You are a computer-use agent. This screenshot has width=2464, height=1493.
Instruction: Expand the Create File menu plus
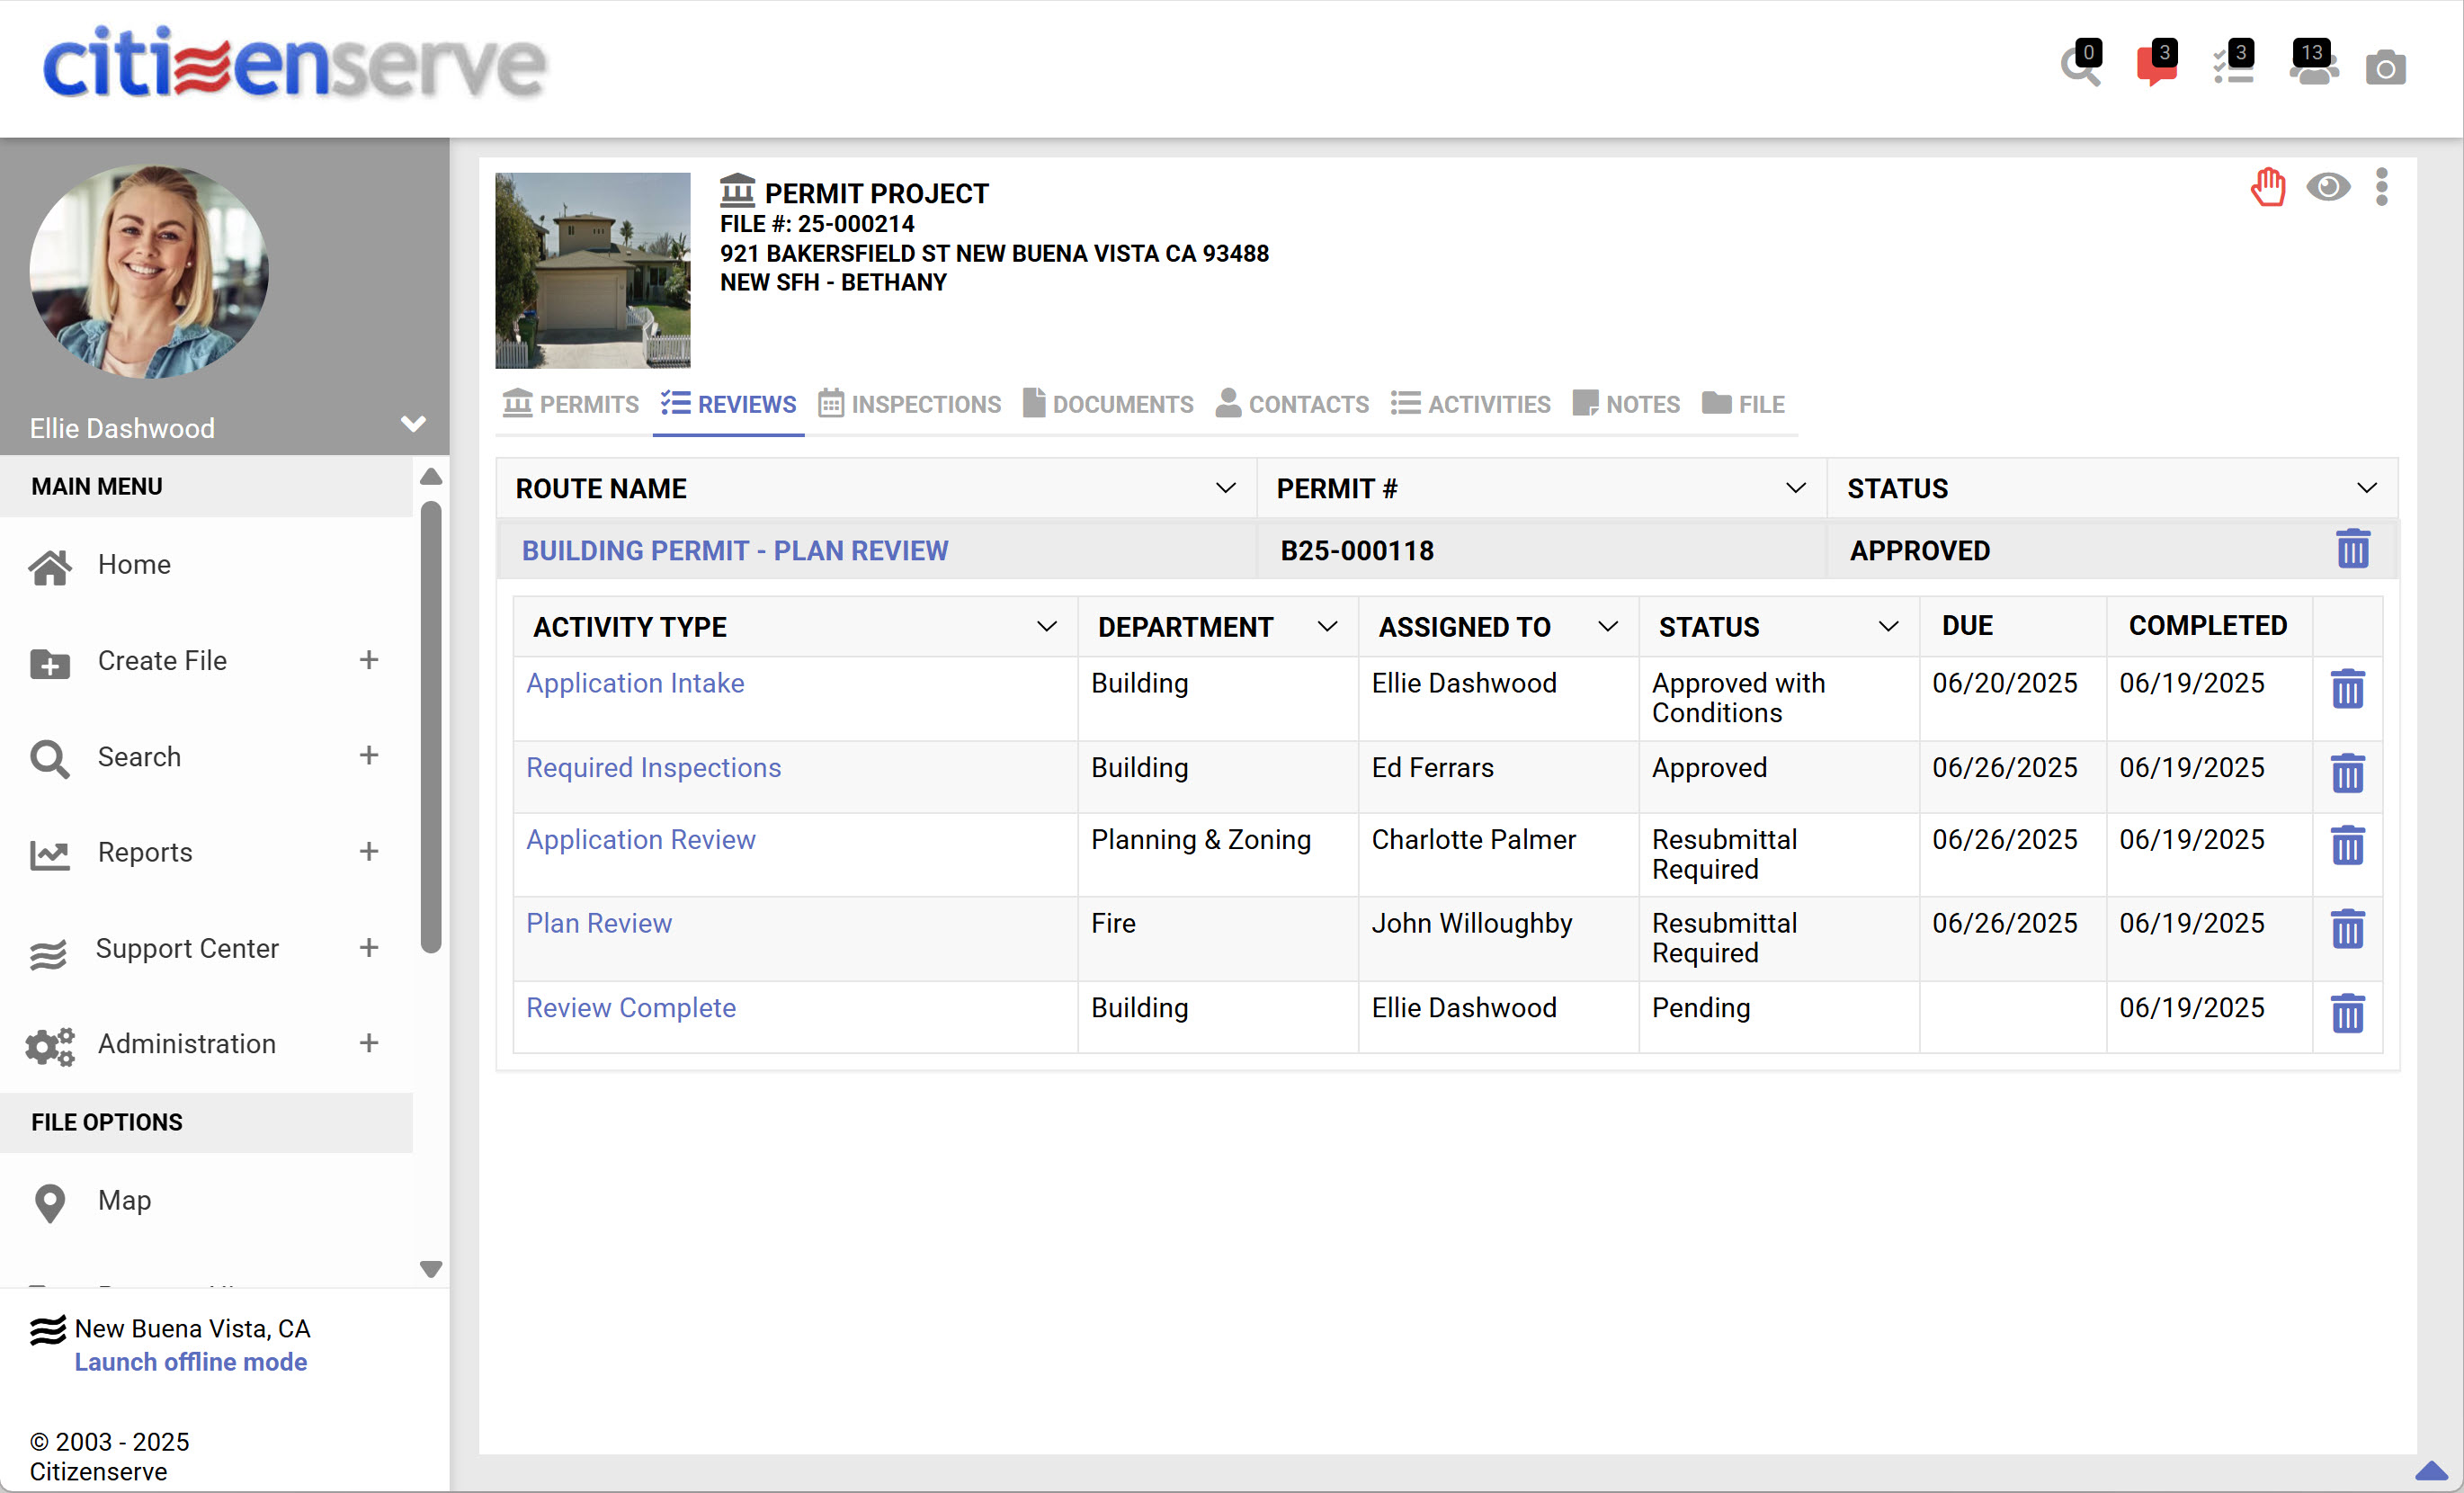[369, 660]
